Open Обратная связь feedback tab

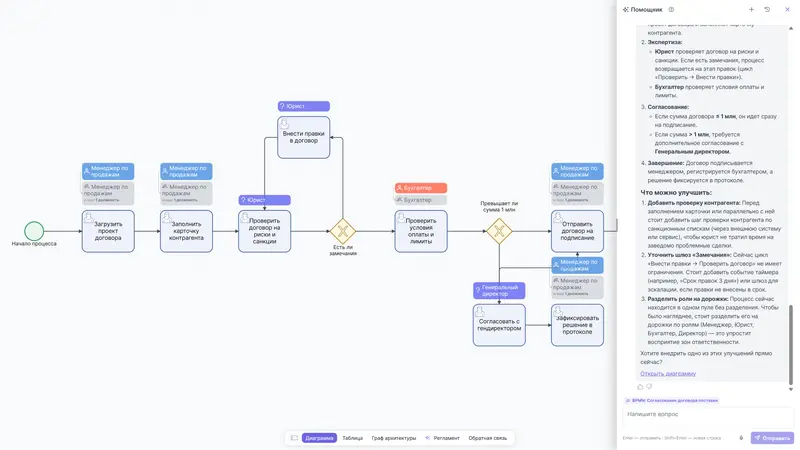pos(488,438)
